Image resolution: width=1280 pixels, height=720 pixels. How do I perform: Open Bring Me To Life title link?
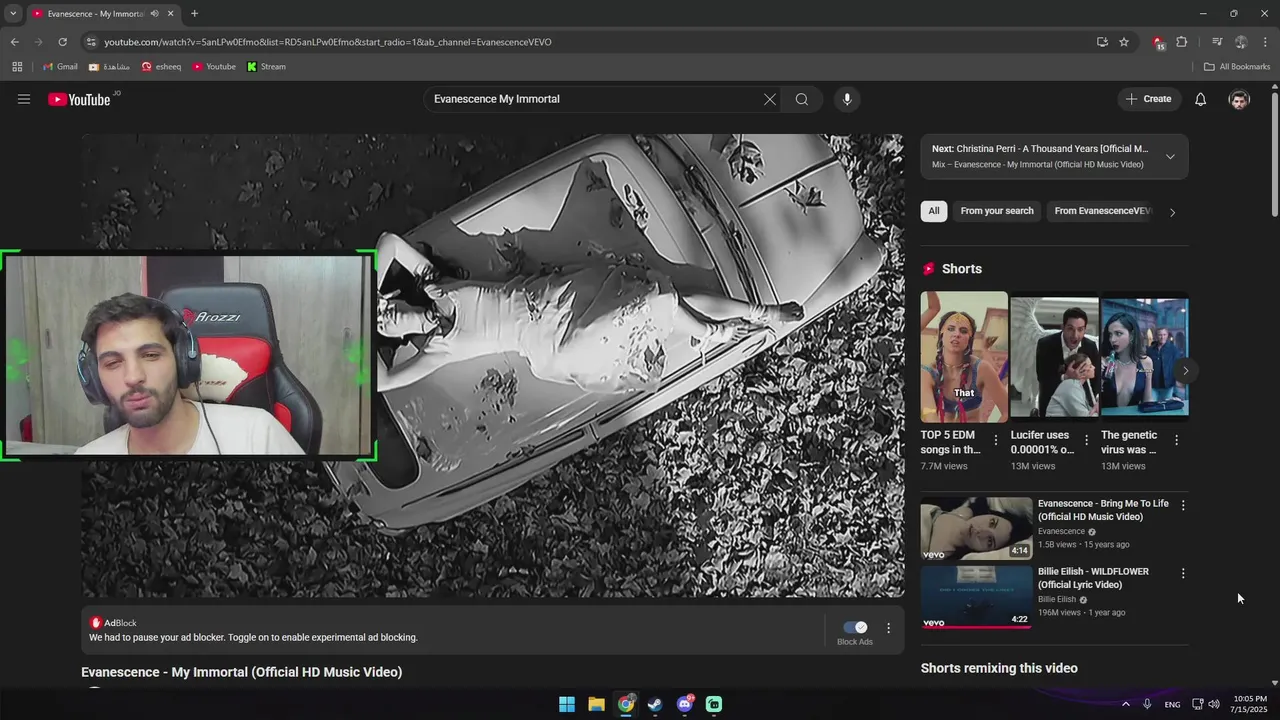pyautogui.click(x=1103, y=510)
